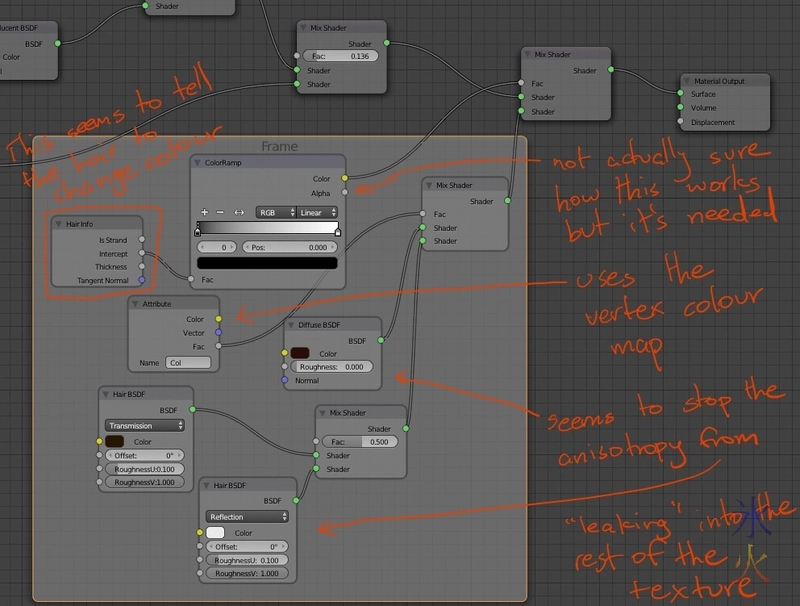Collapse the Hair Info node
Screen dimensions: 800x606
58,224
